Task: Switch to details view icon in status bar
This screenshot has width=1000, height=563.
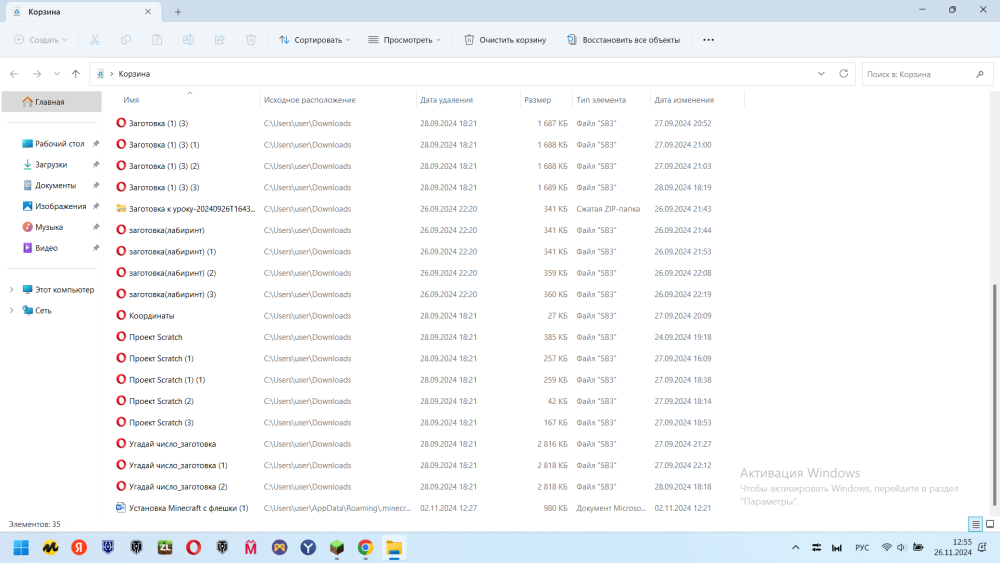Action: point(976,524)
